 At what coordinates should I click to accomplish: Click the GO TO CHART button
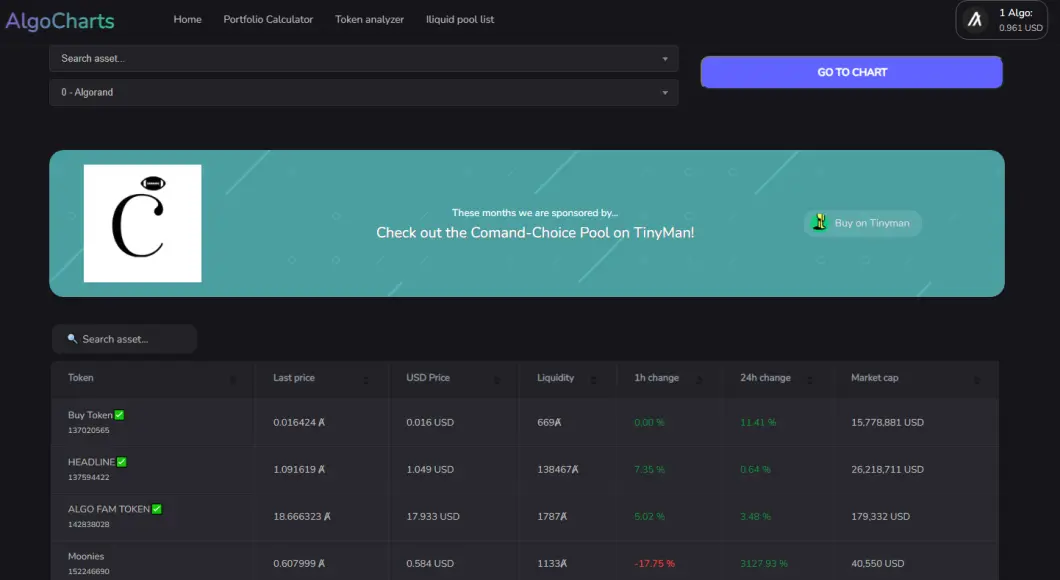click(x=851, y=72)
